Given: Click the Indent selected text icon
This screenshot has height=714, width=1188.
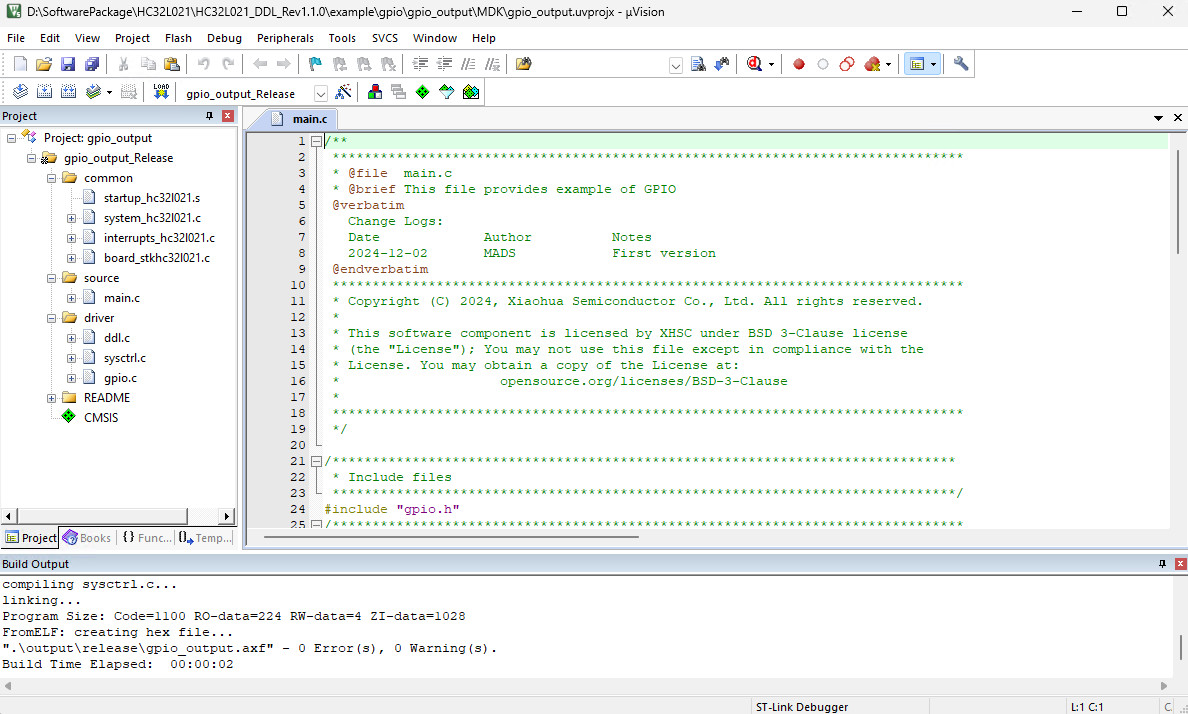Looking at the screenshot, I should tap(420, 64).
